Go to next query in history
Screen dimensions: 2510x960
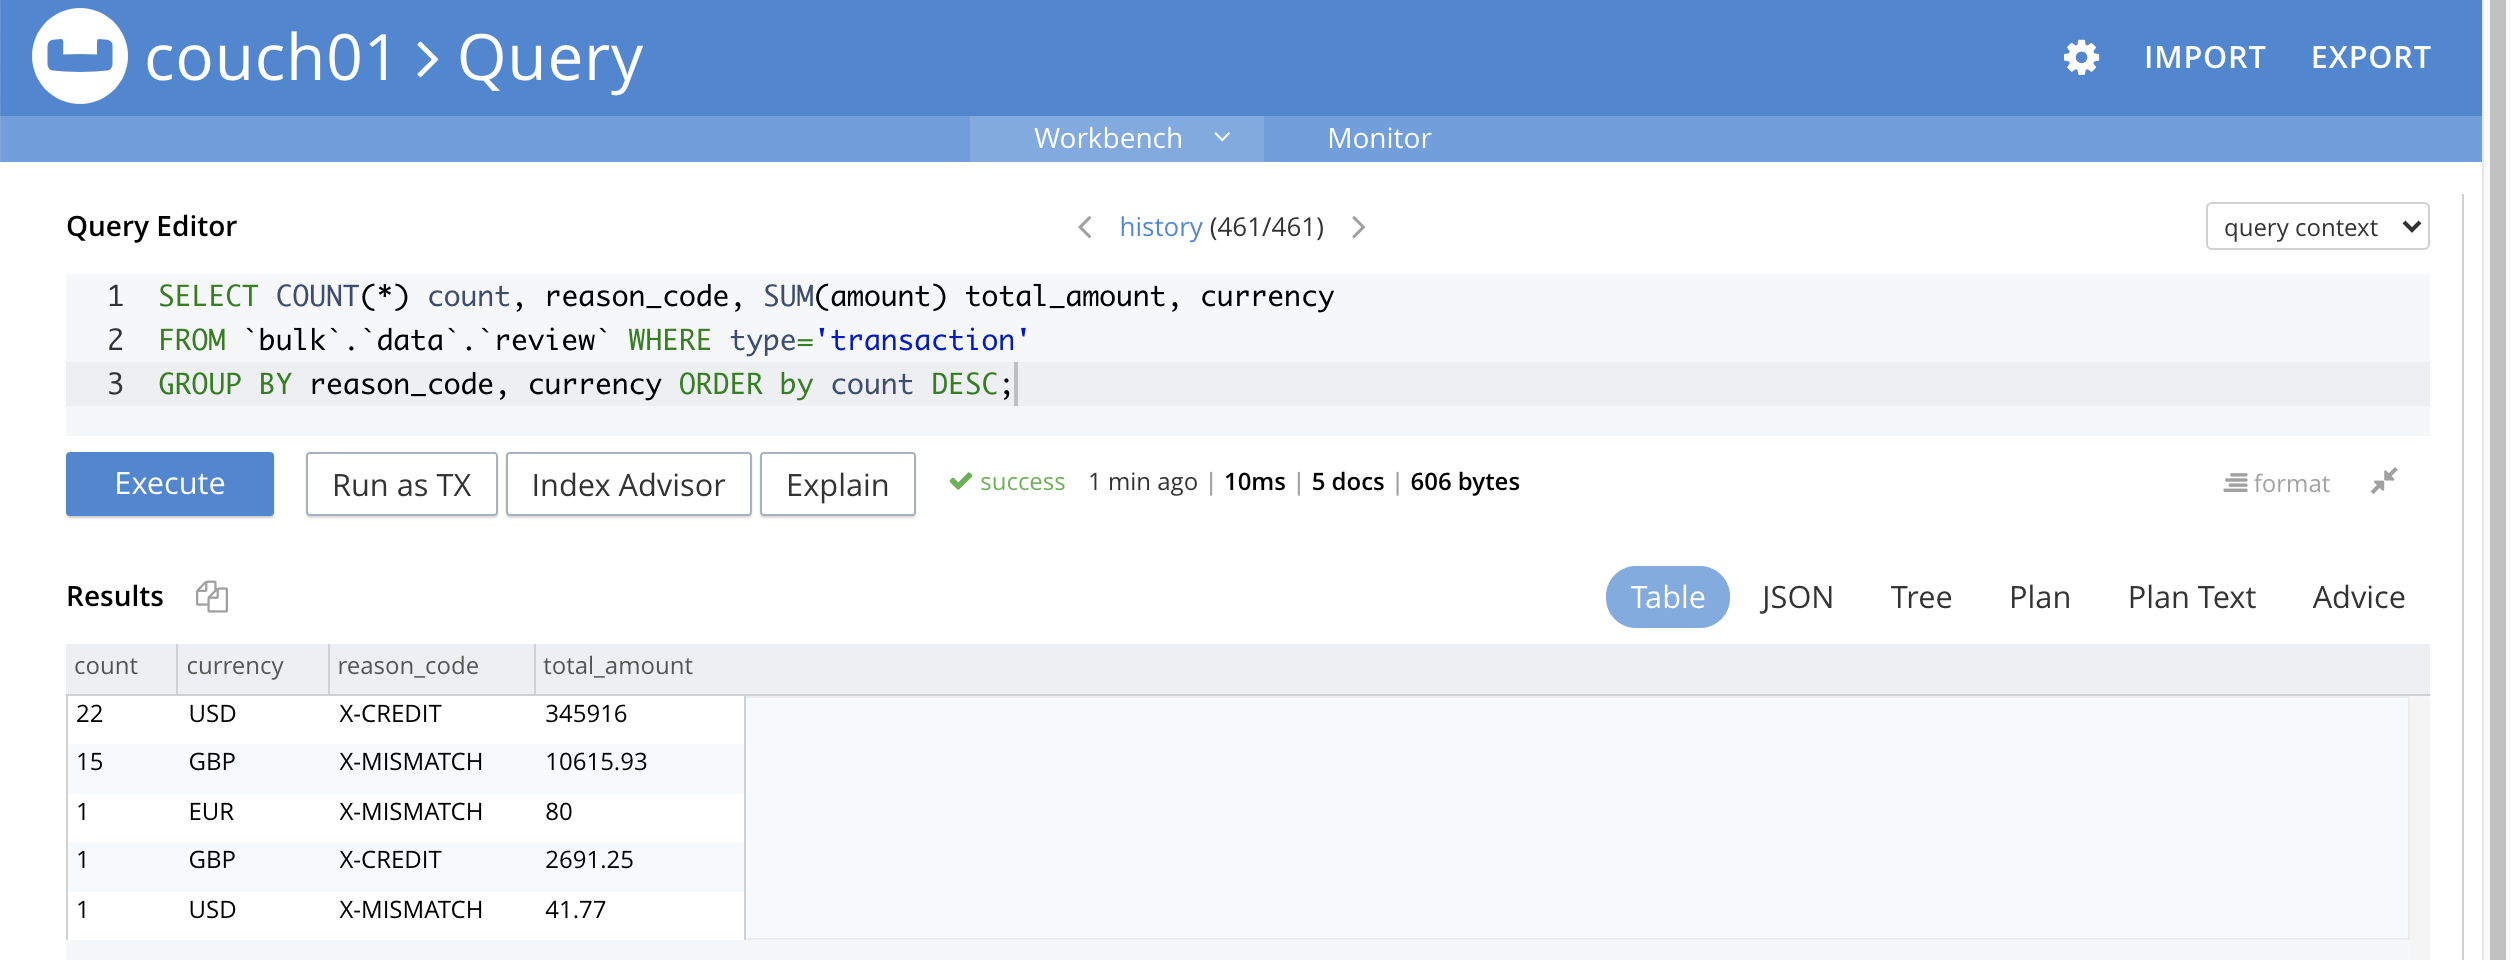[x=1358, y=228]
